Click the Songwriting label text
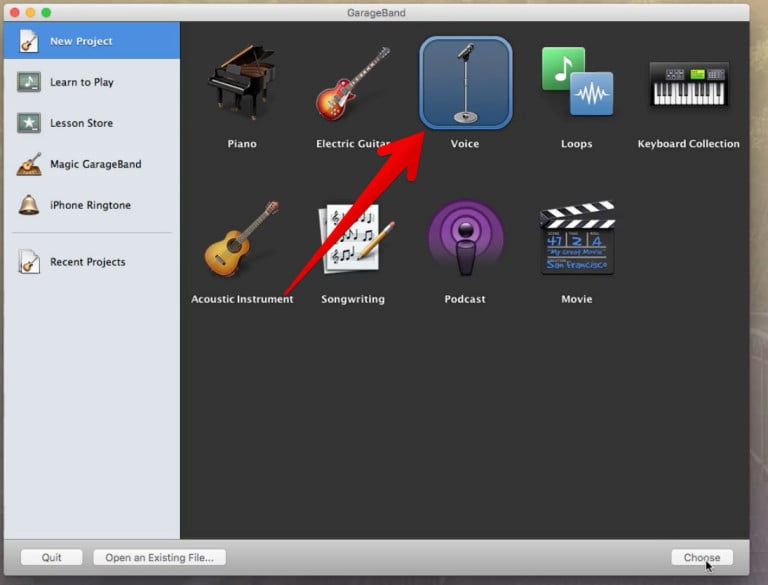Screen dimensions: 768x585 [x=353, y=299]
